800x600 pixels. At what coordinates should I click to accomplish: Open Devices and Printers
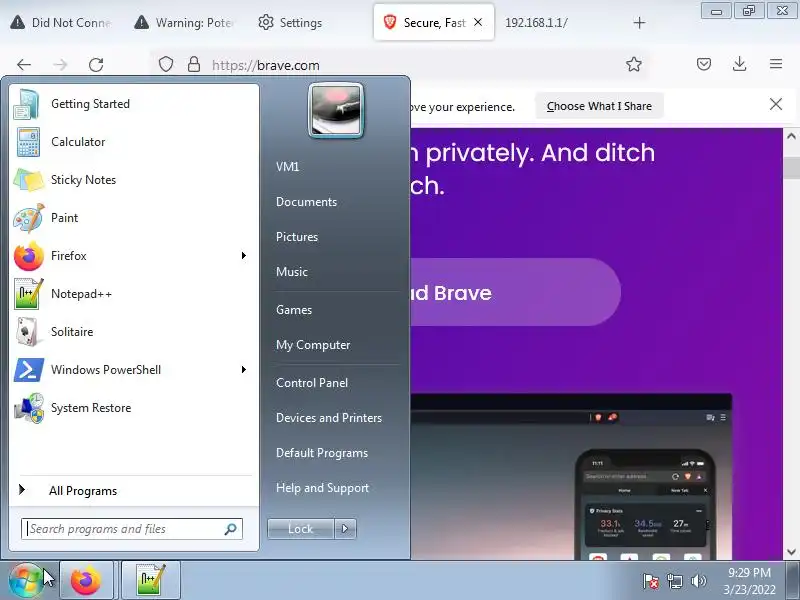(329, 418)
